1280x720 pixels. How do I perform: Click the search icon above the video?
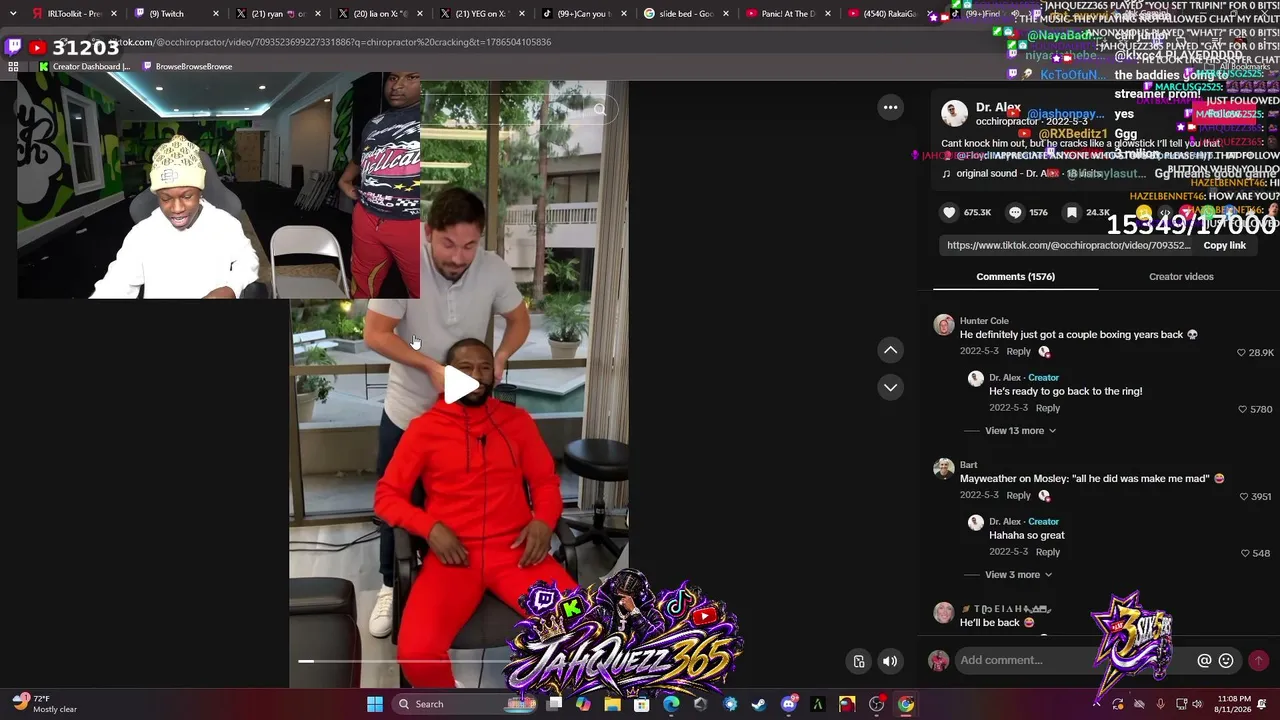600,109
